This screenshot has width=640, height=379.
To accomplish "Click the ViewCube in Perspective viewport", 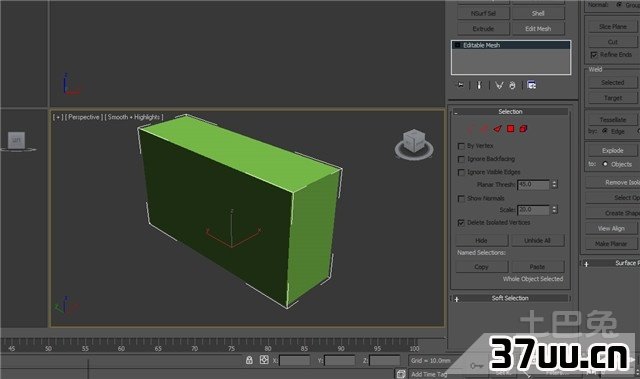I will tap(414, 144).
